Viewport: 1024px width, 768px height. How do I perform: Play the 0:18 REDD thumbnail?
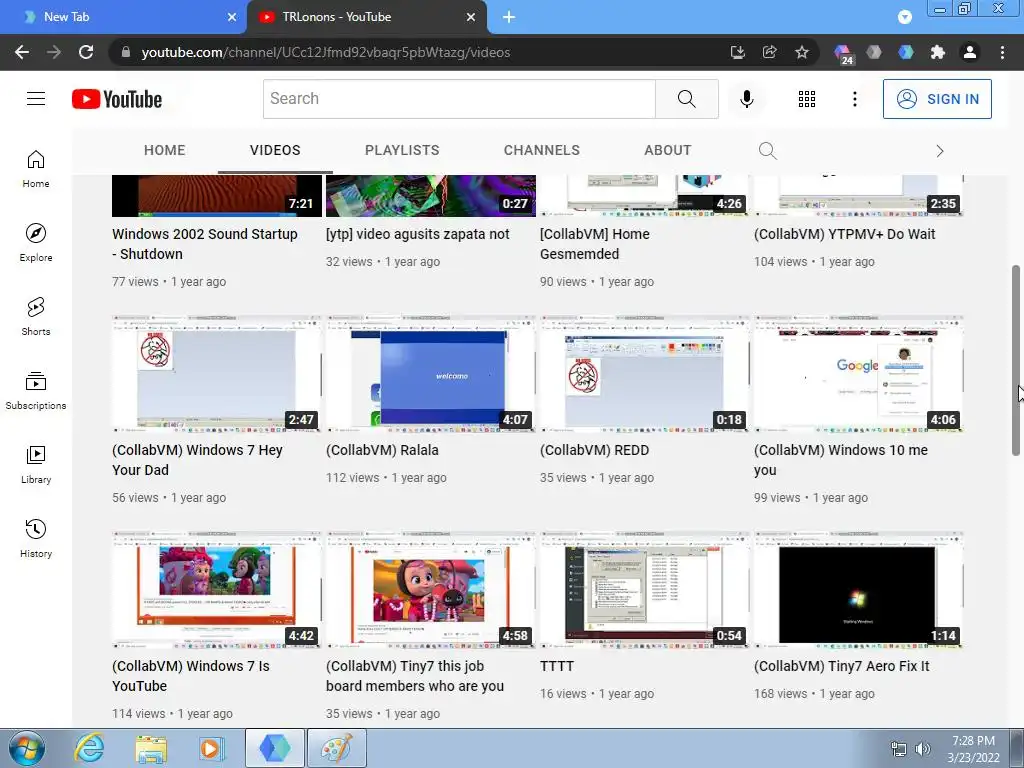tap(645, 374)
